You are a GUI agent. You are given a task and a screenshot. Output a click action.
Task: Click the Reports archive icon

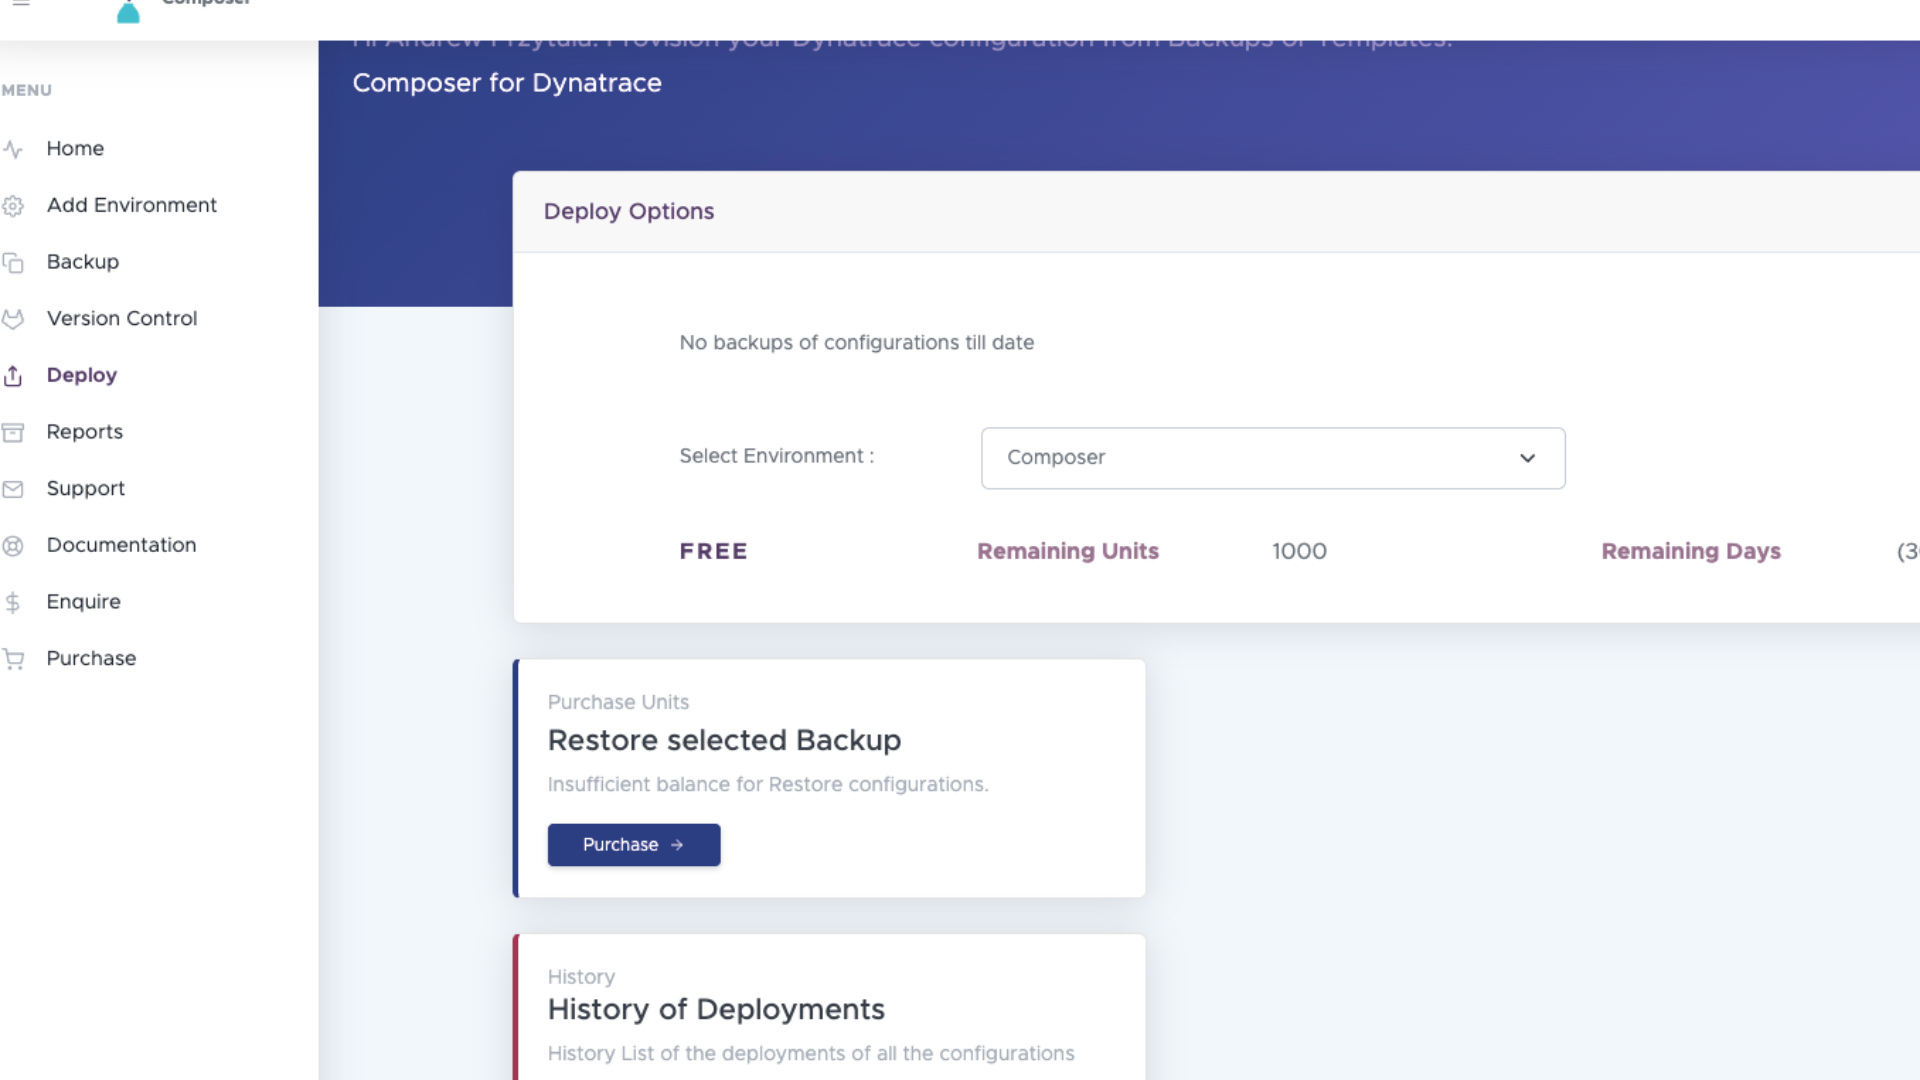click(x=13, y=433)
